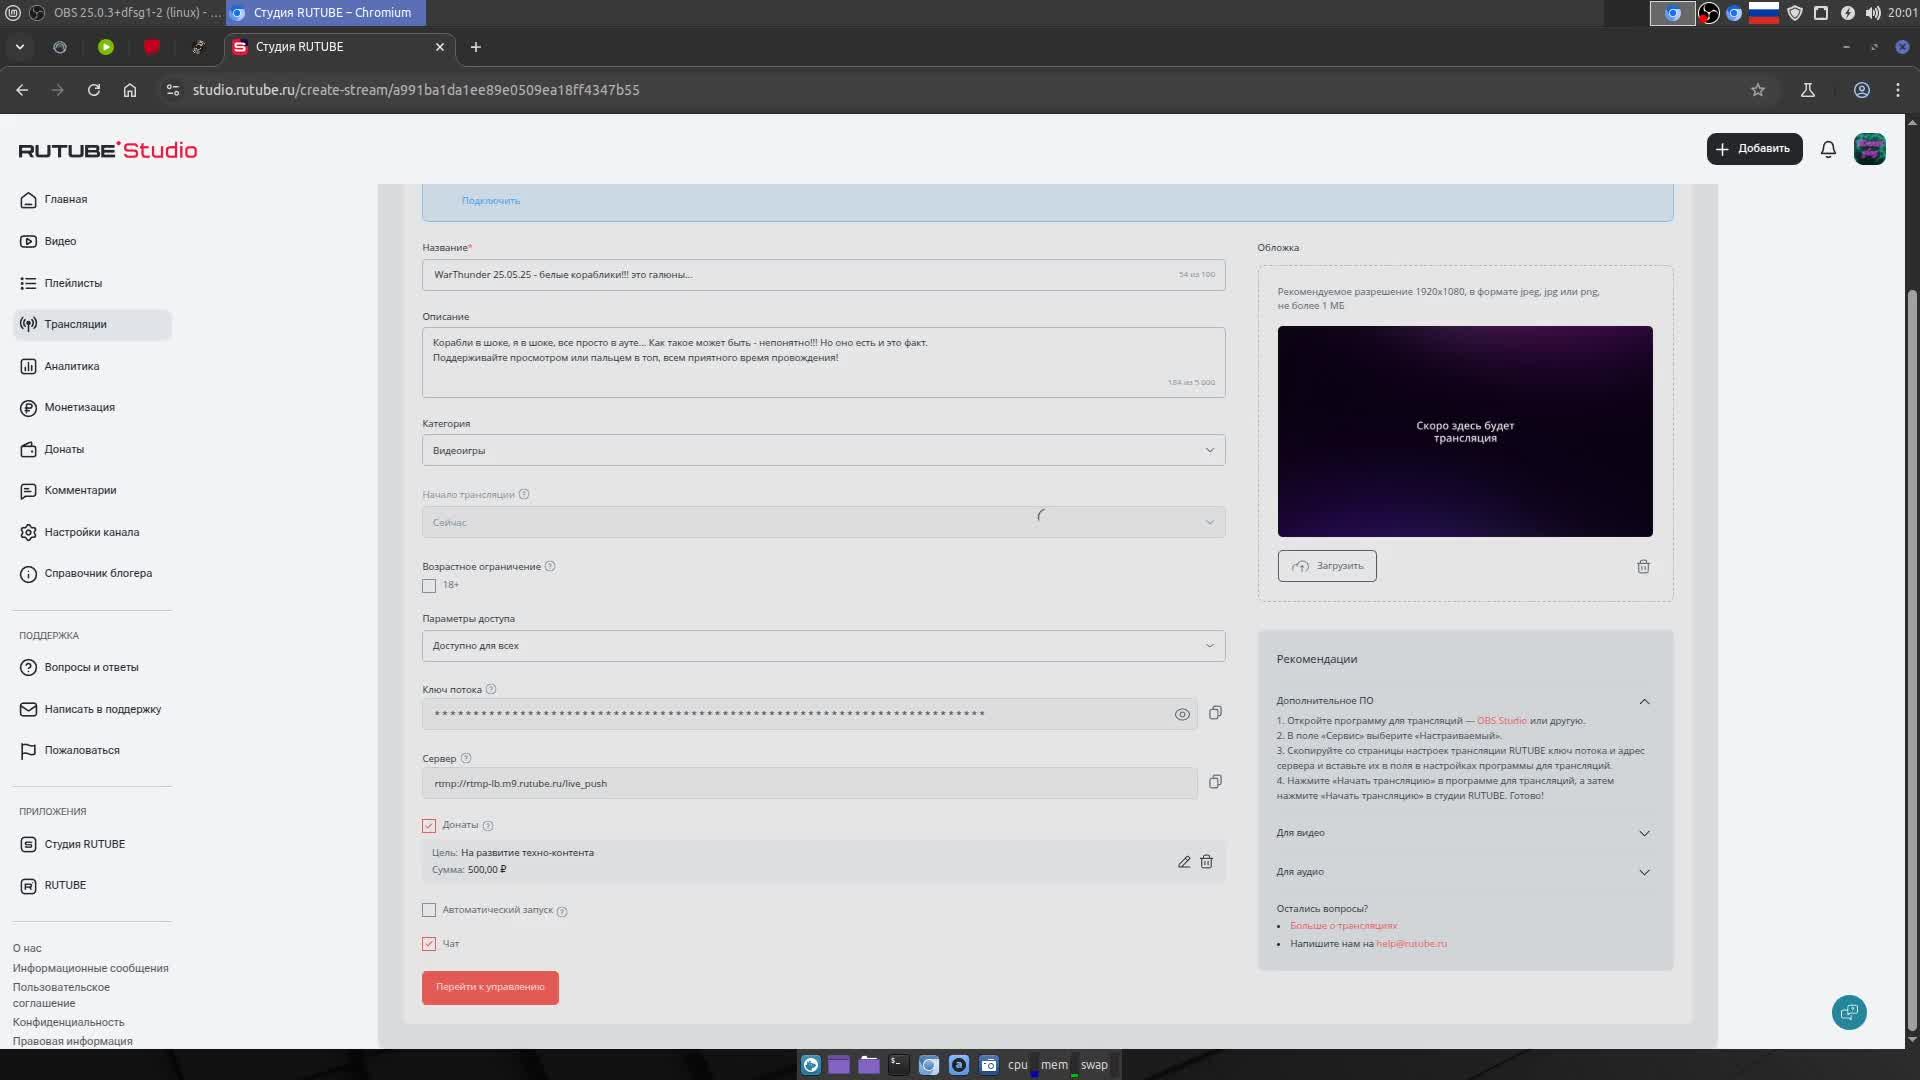Open system volume control
1920x1080 pixels.
click(1872, 13)
